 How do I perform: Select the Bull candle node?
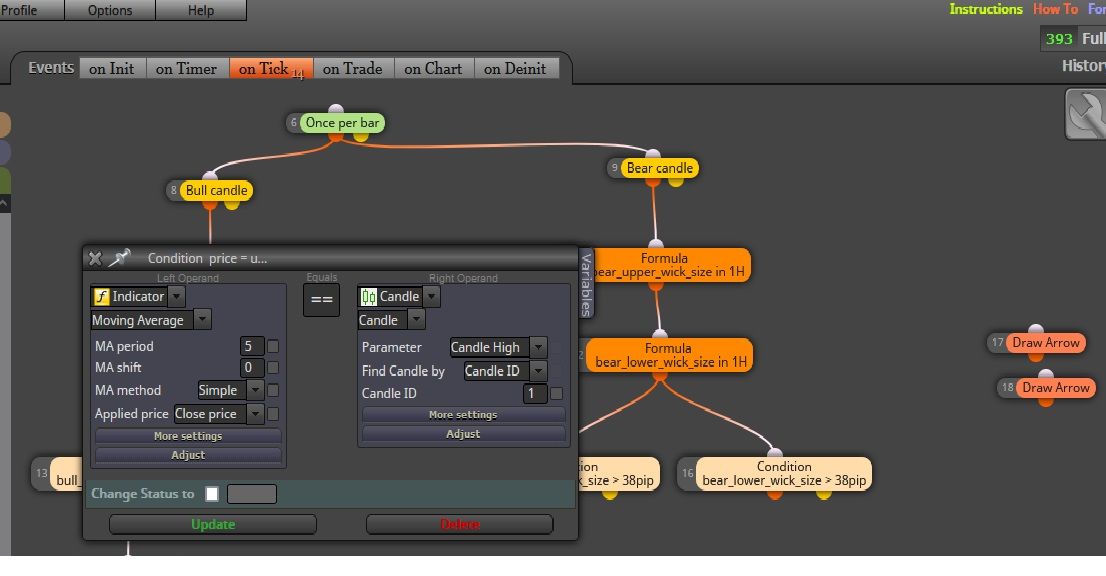click(217, 190)
